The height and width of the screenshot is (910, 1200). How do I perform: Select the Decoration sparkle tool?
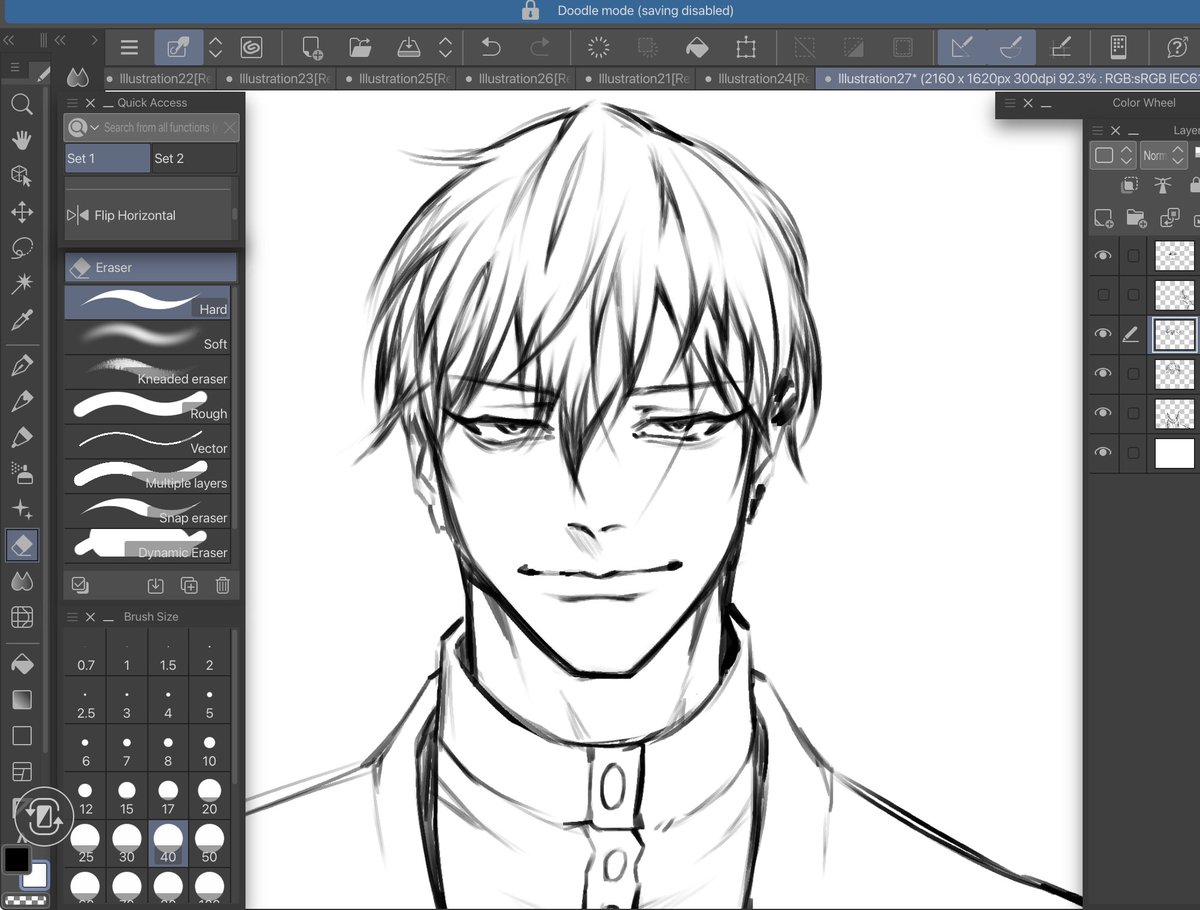click(21, 509)
